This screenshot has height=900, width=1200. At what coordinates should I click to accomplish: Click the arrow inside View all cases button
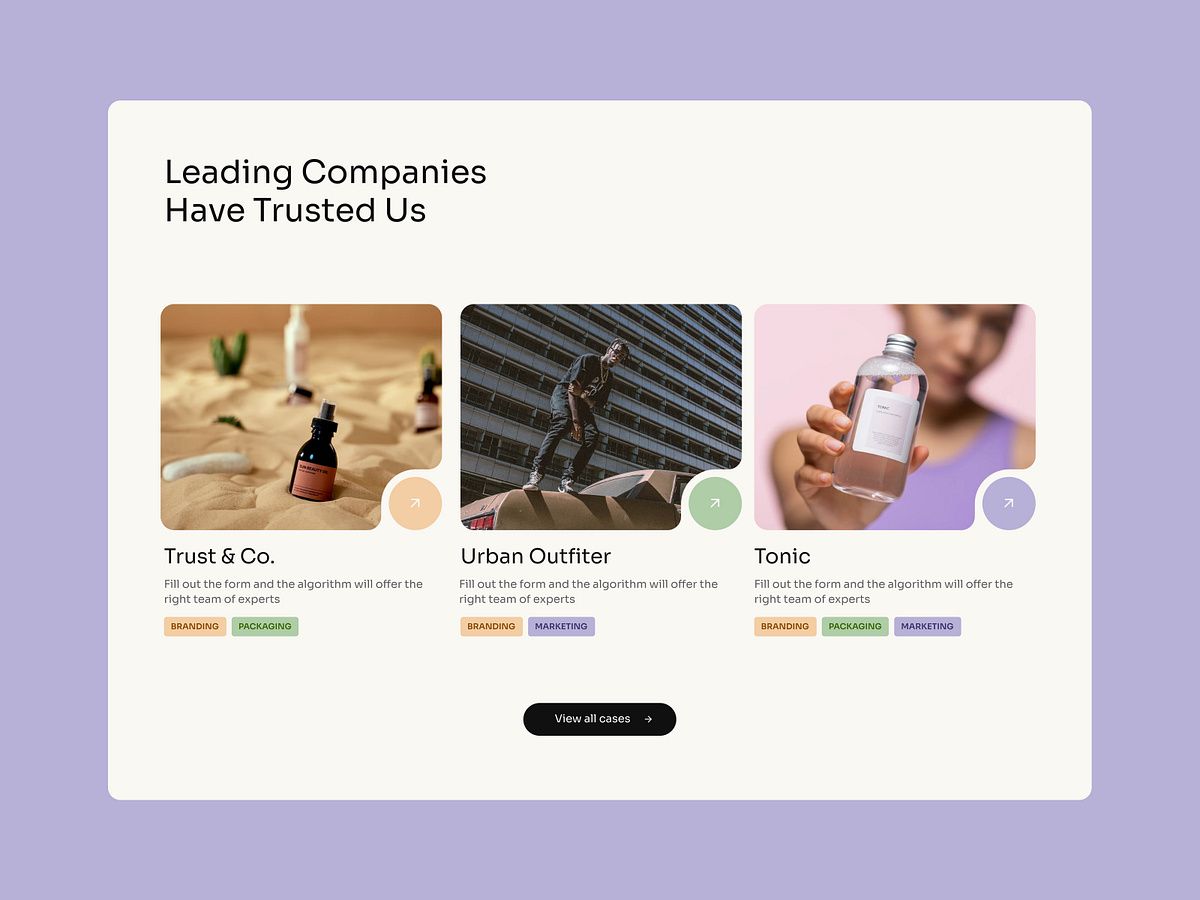pos(648,719)
